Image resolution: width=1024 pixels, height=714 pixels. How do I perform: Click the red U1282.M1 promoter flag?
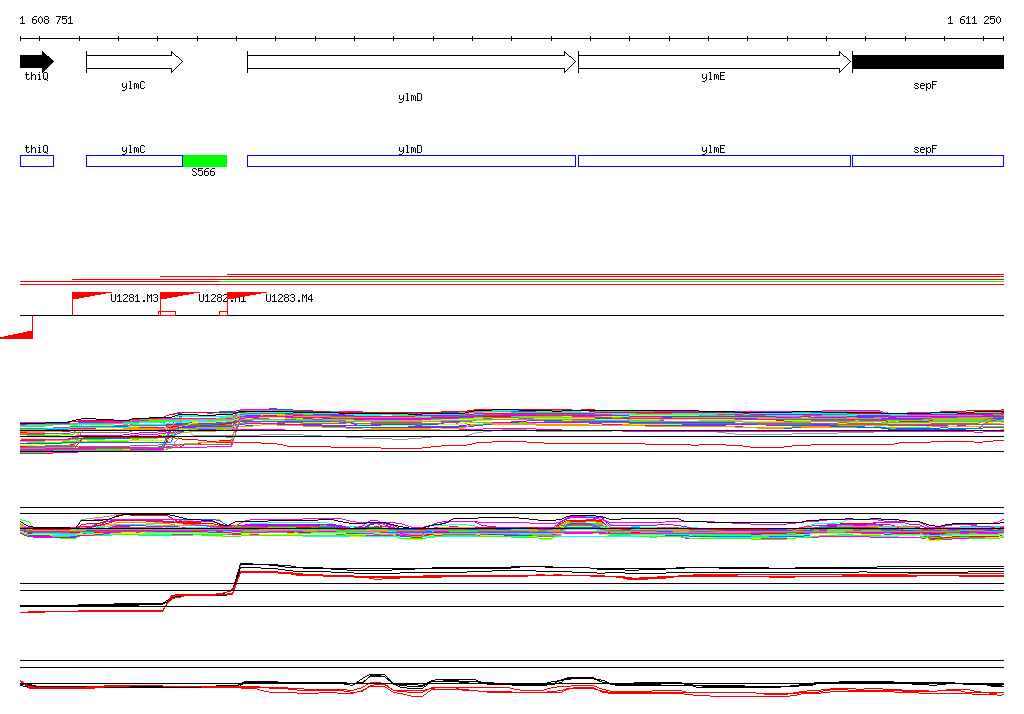tap(178, 297)
